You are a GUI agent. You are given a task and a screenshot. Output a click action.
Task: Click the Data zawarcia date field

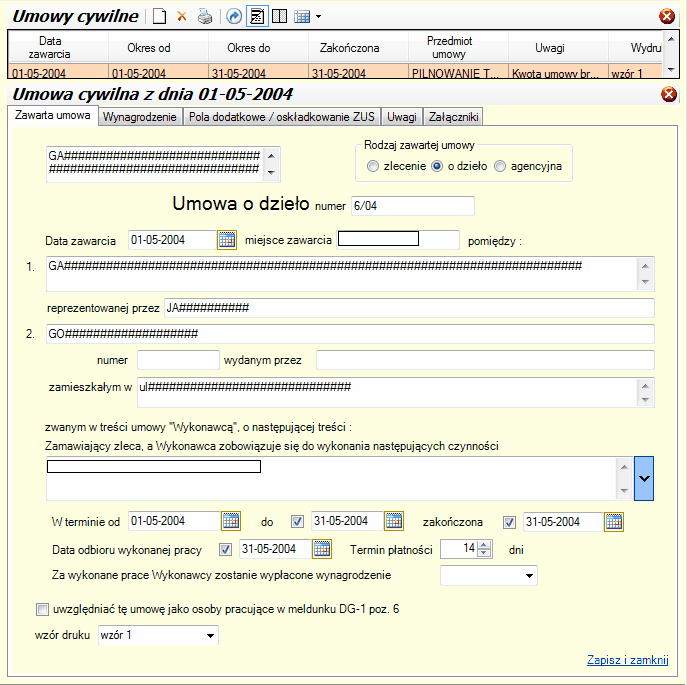173,240
